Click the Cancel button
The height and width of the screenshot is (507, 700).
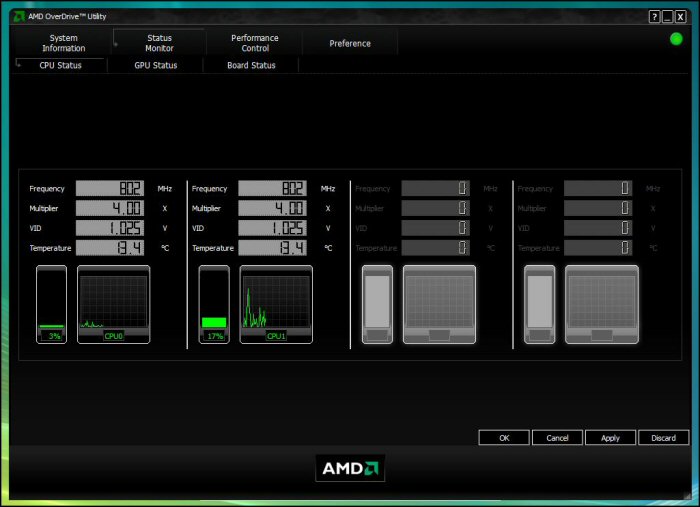click(x=557, y=438)
